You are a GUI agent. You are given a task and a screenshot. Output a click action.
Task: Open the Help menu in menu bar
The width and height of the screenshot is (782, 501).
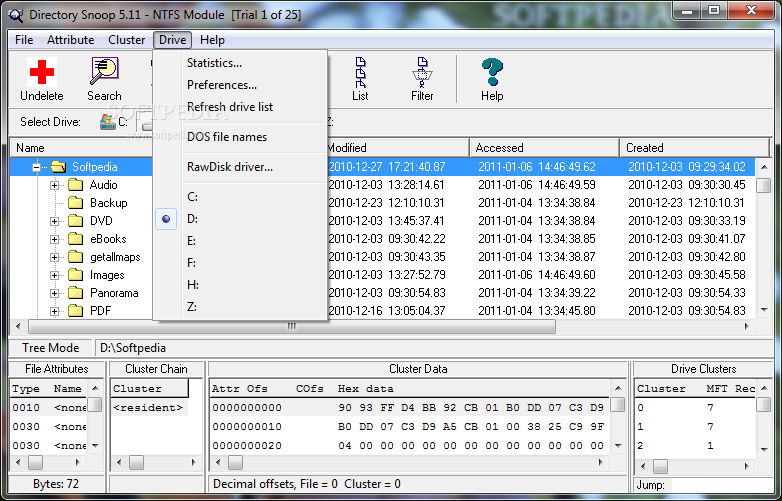pos(212,40)
